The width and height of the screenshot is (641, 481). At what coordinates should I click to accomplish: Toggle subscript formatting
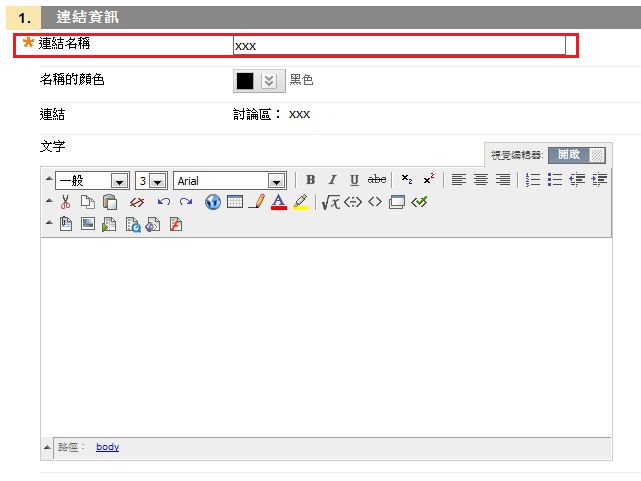[406, 180]
